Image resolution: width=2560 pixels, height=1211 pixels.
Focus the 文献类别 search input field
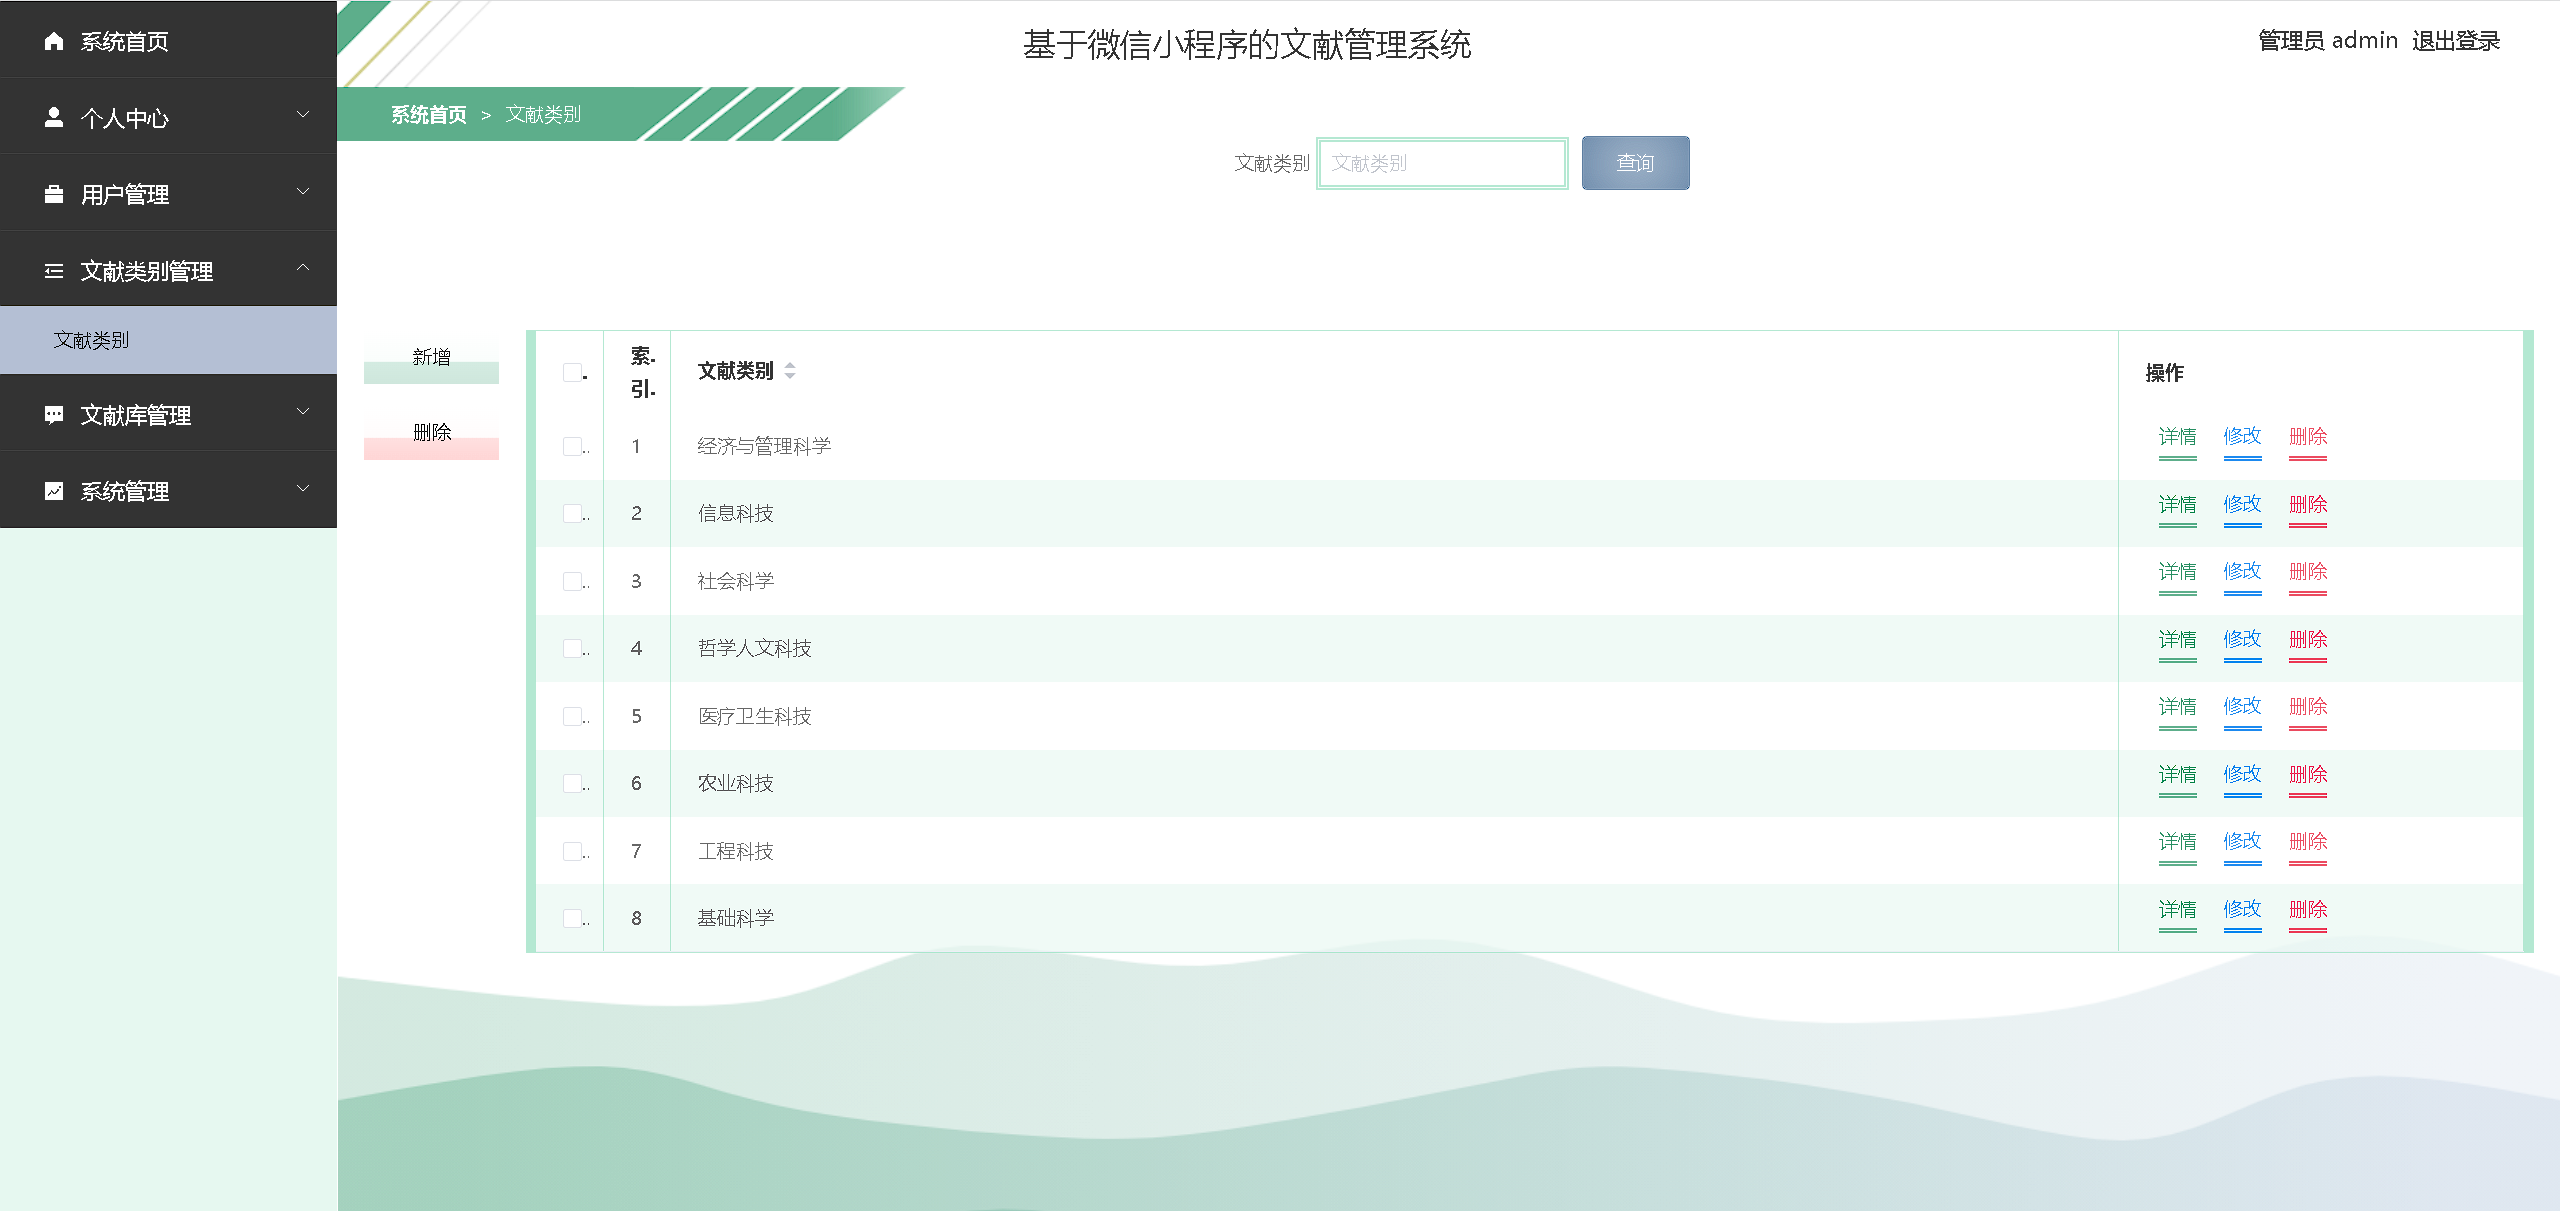click(1441, 163)
